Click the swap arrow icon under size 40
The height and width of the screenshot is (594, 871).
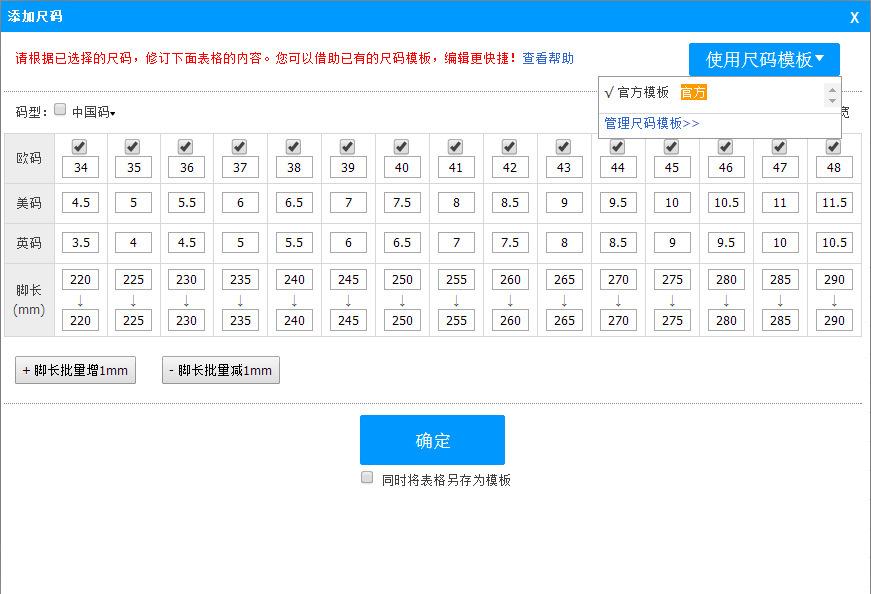402,300
